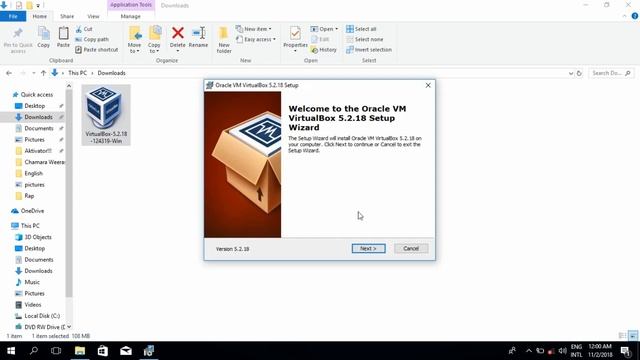Select Music under This PC
The image size is (640, 360).
(x=32, y=282)
